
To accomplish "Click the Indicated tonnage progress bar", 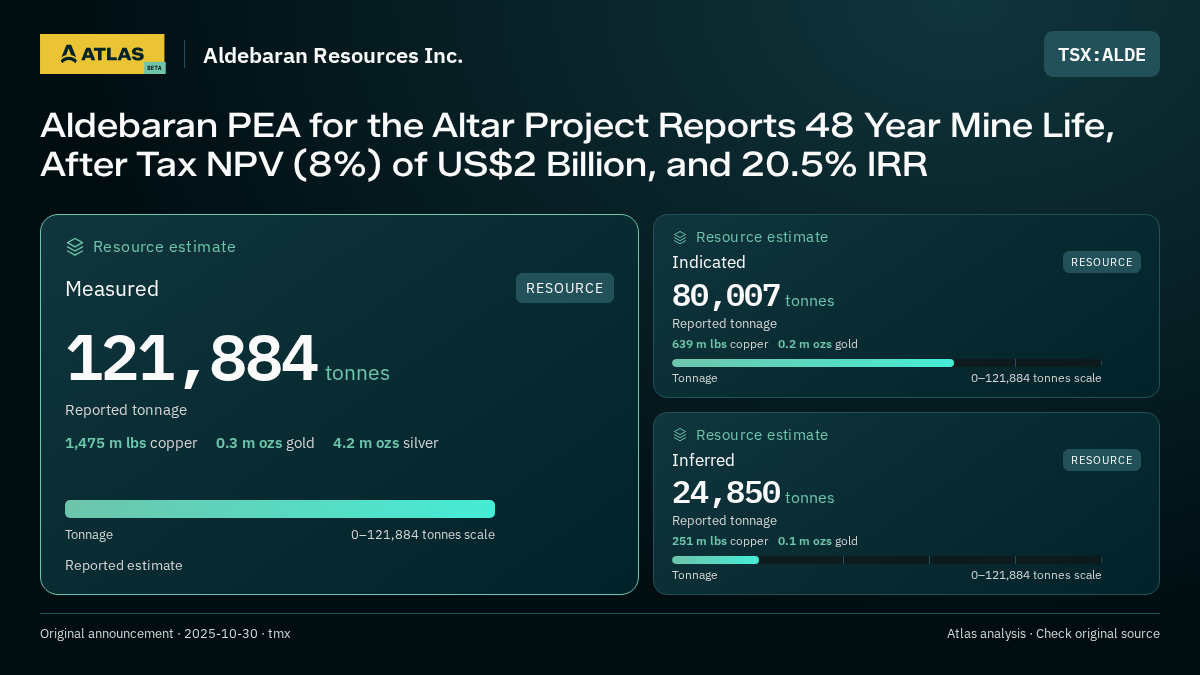I will 887,363.
